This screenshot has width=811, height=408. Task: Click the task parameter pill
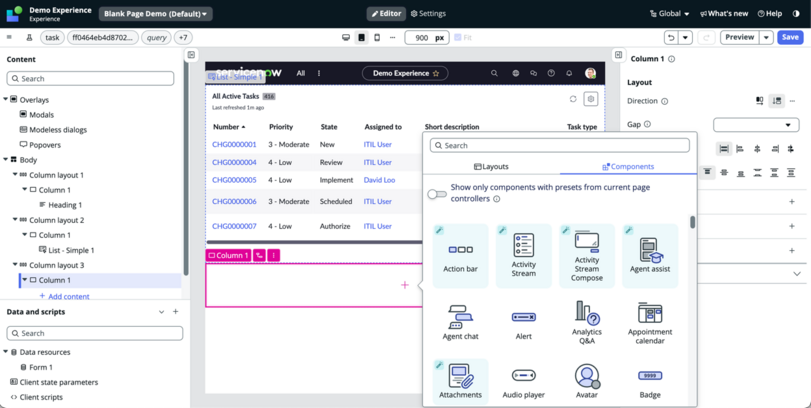tap(52, 38)
